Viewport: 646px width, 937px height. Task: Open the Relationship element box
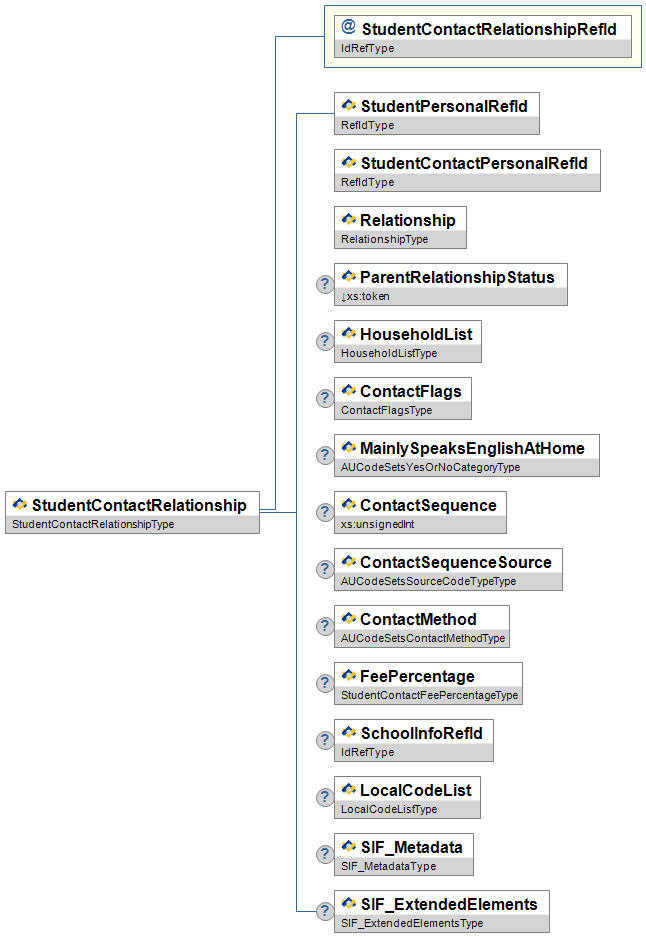407,220
